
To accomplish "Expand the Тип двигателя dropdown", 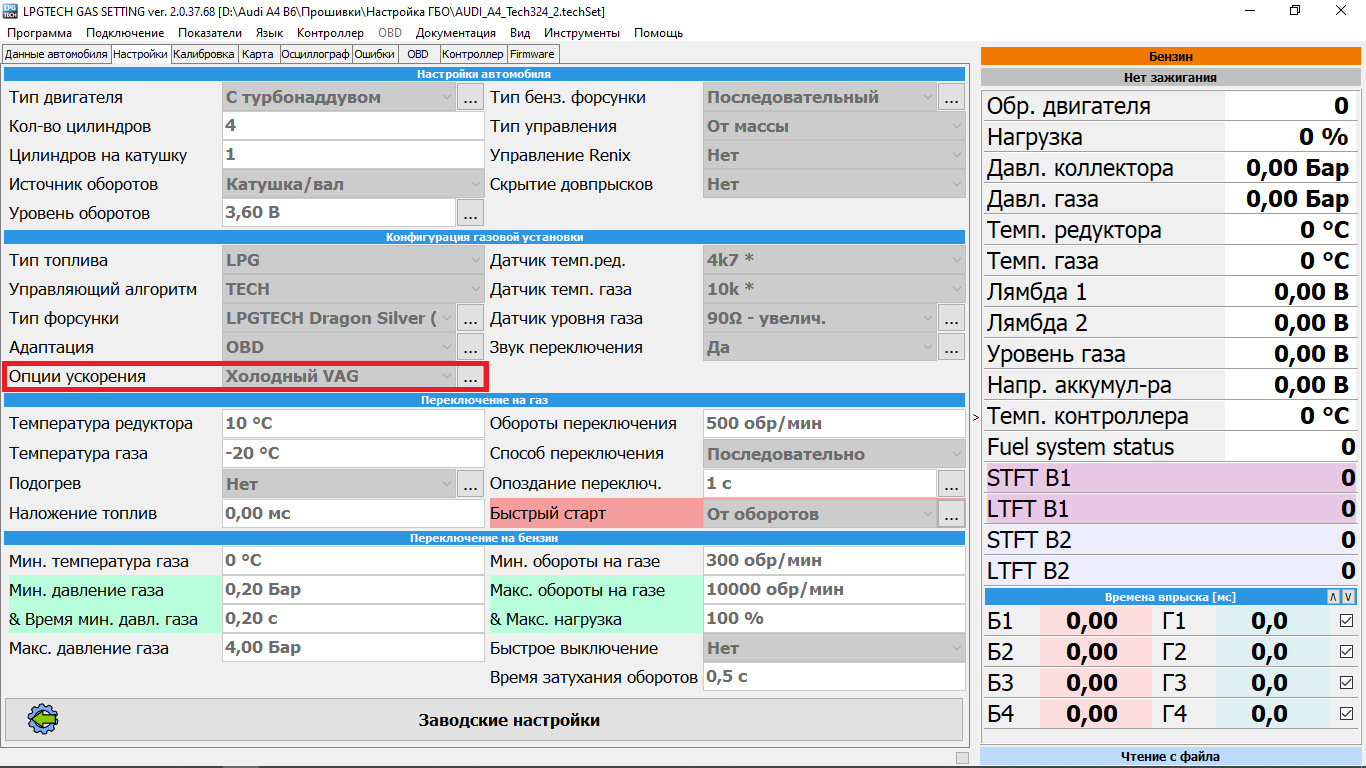I will (x=446, y=98).
